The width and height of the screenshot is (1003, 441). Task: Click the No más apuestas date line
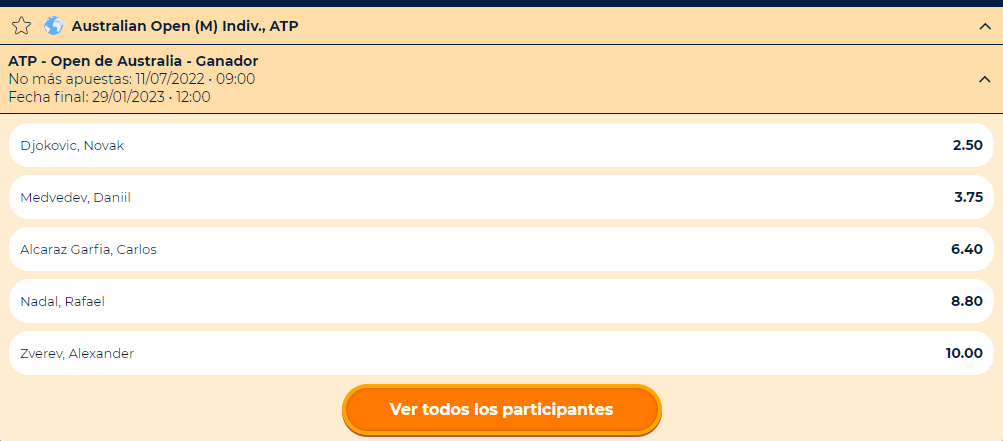pos(132,79)
